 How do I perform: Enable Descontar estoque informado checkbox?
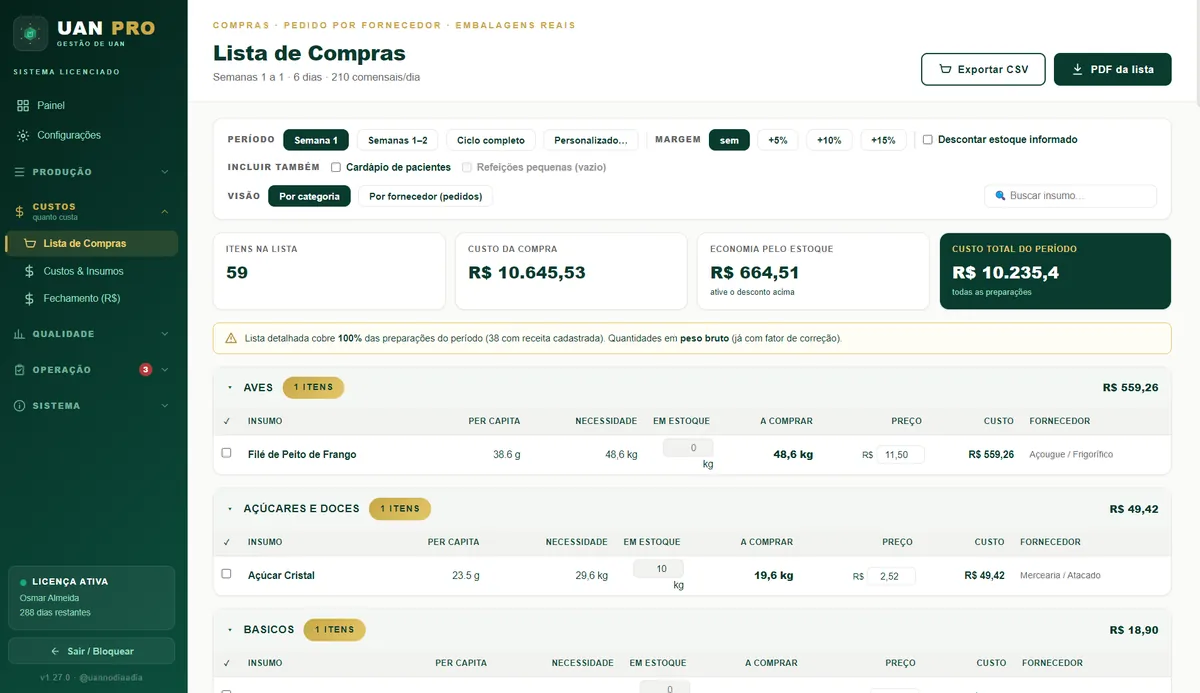(928, 140)
